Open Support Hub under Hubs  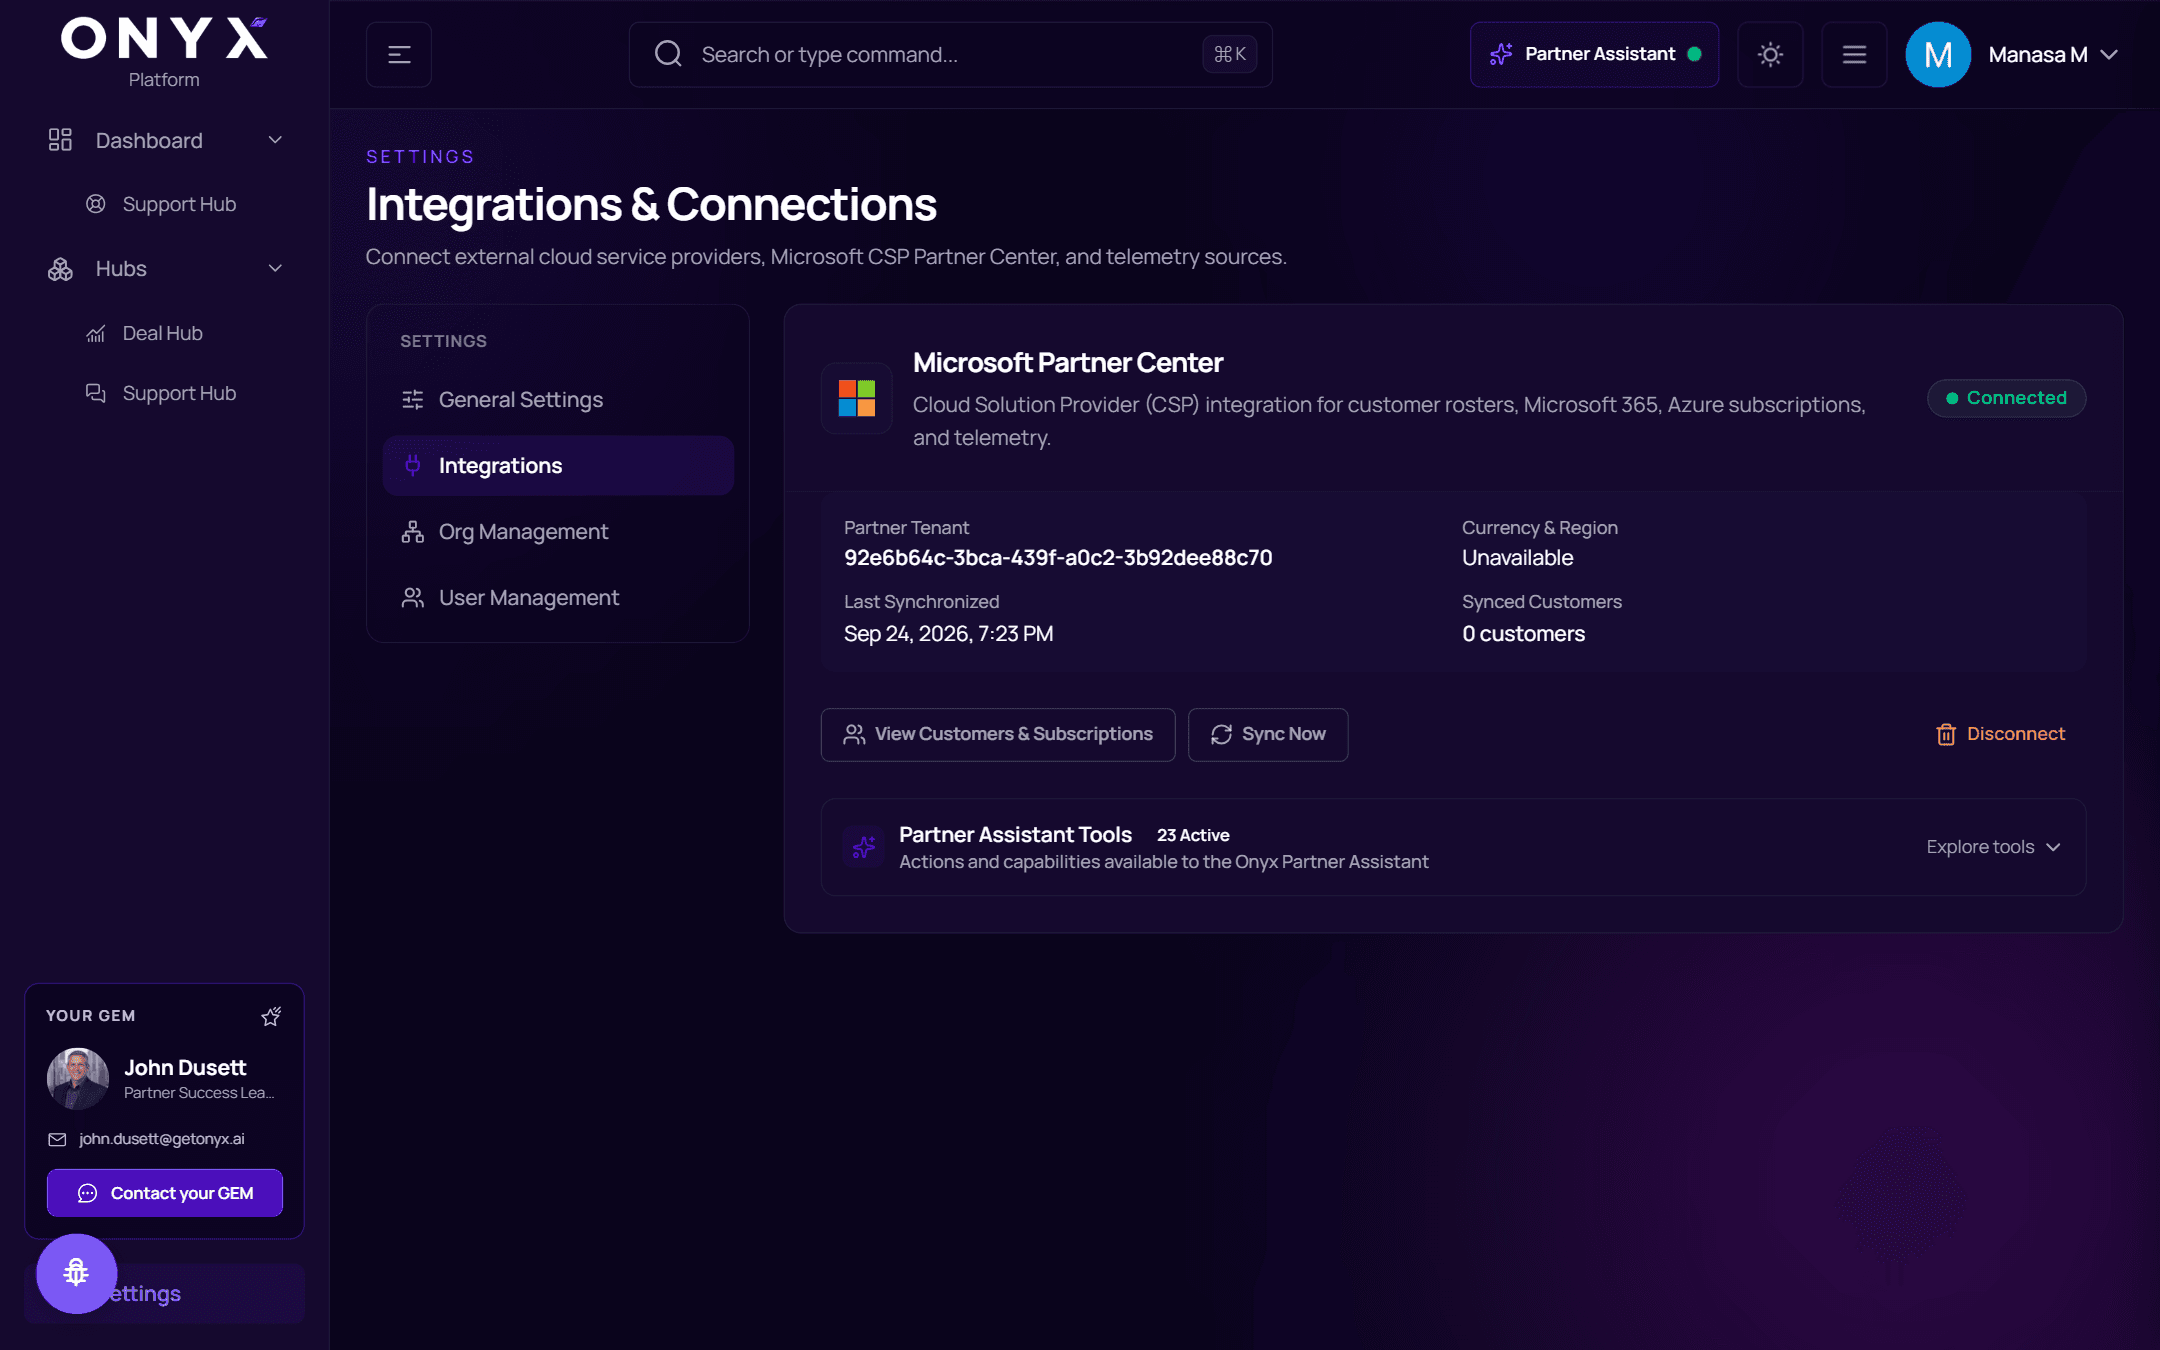click(179, 393)
